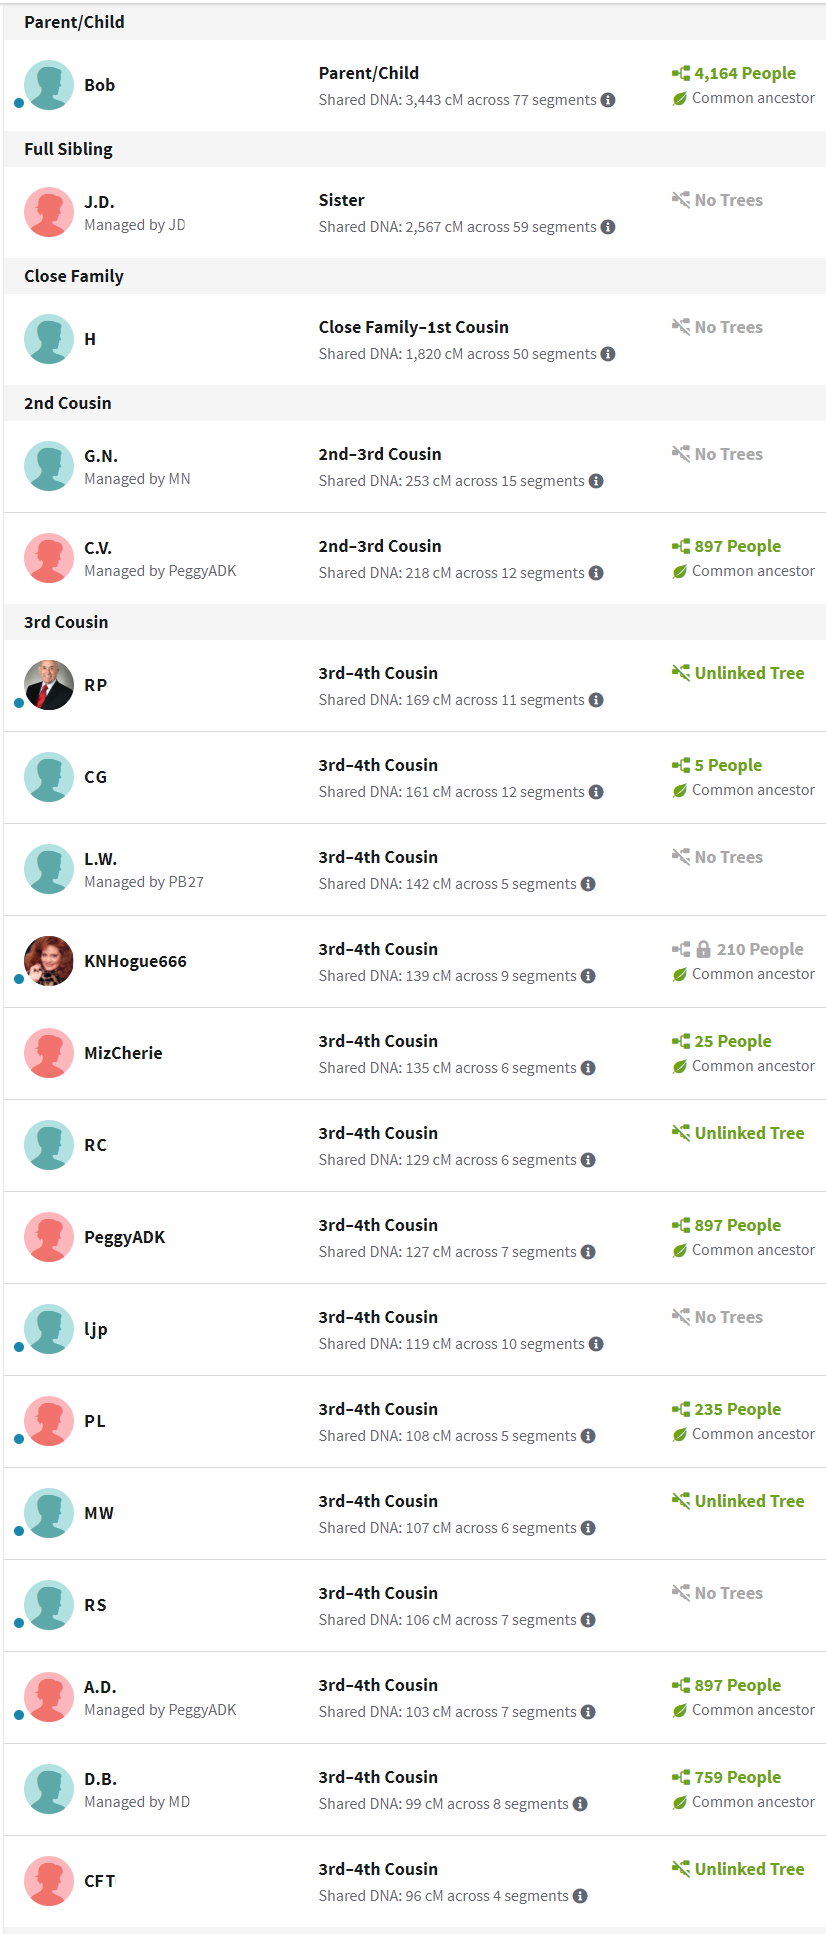The image size is (826, 1934).
Task: Click leaf icon by CG's Common ancestor
Action: 680,791
